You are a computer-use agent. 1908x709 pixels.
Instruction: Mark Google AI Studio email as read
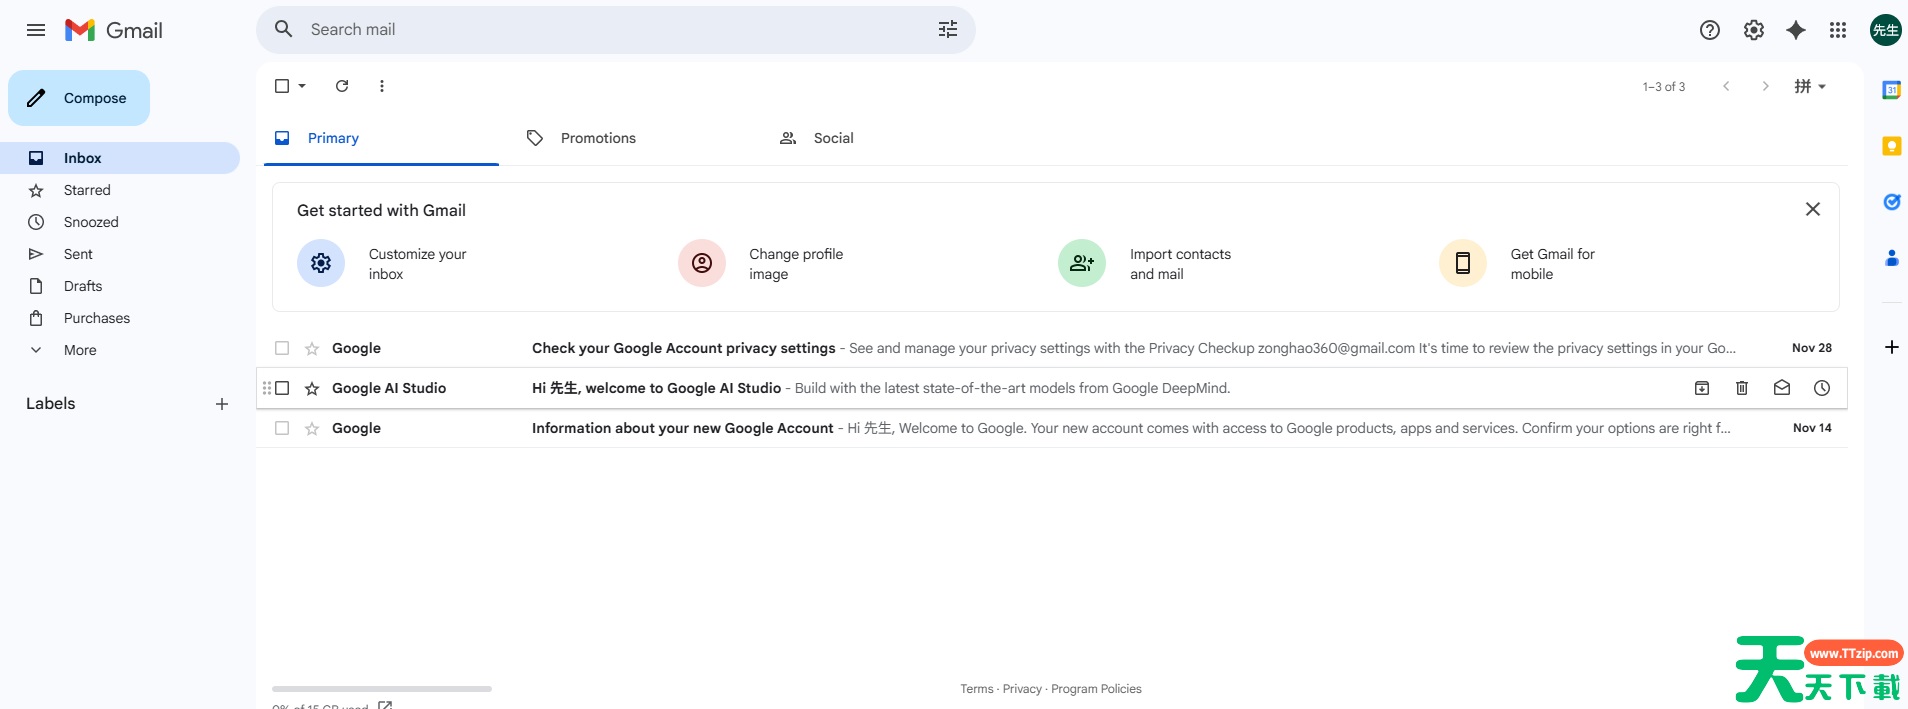point(1782,388)
